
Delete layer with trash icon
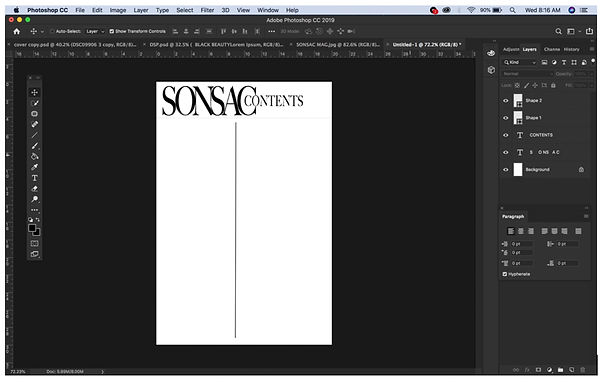click(x=582, y=370)
